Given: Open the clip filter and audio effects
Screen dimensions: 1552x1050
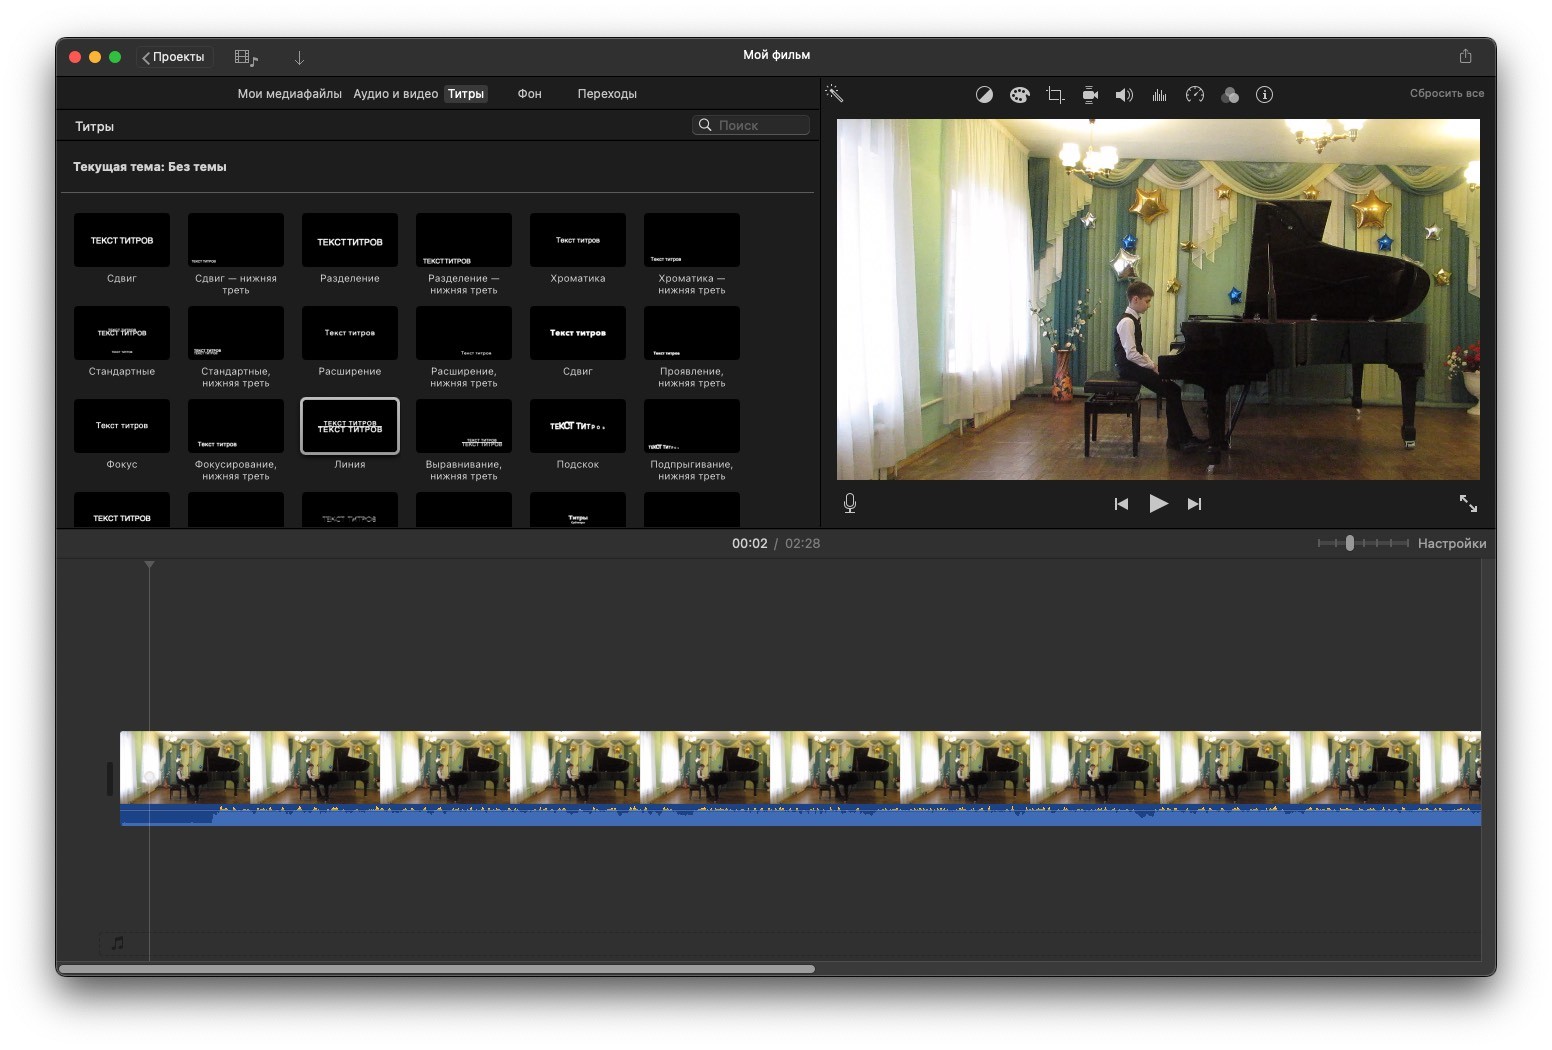Looking at the screenshot, I should [1230, 95].
